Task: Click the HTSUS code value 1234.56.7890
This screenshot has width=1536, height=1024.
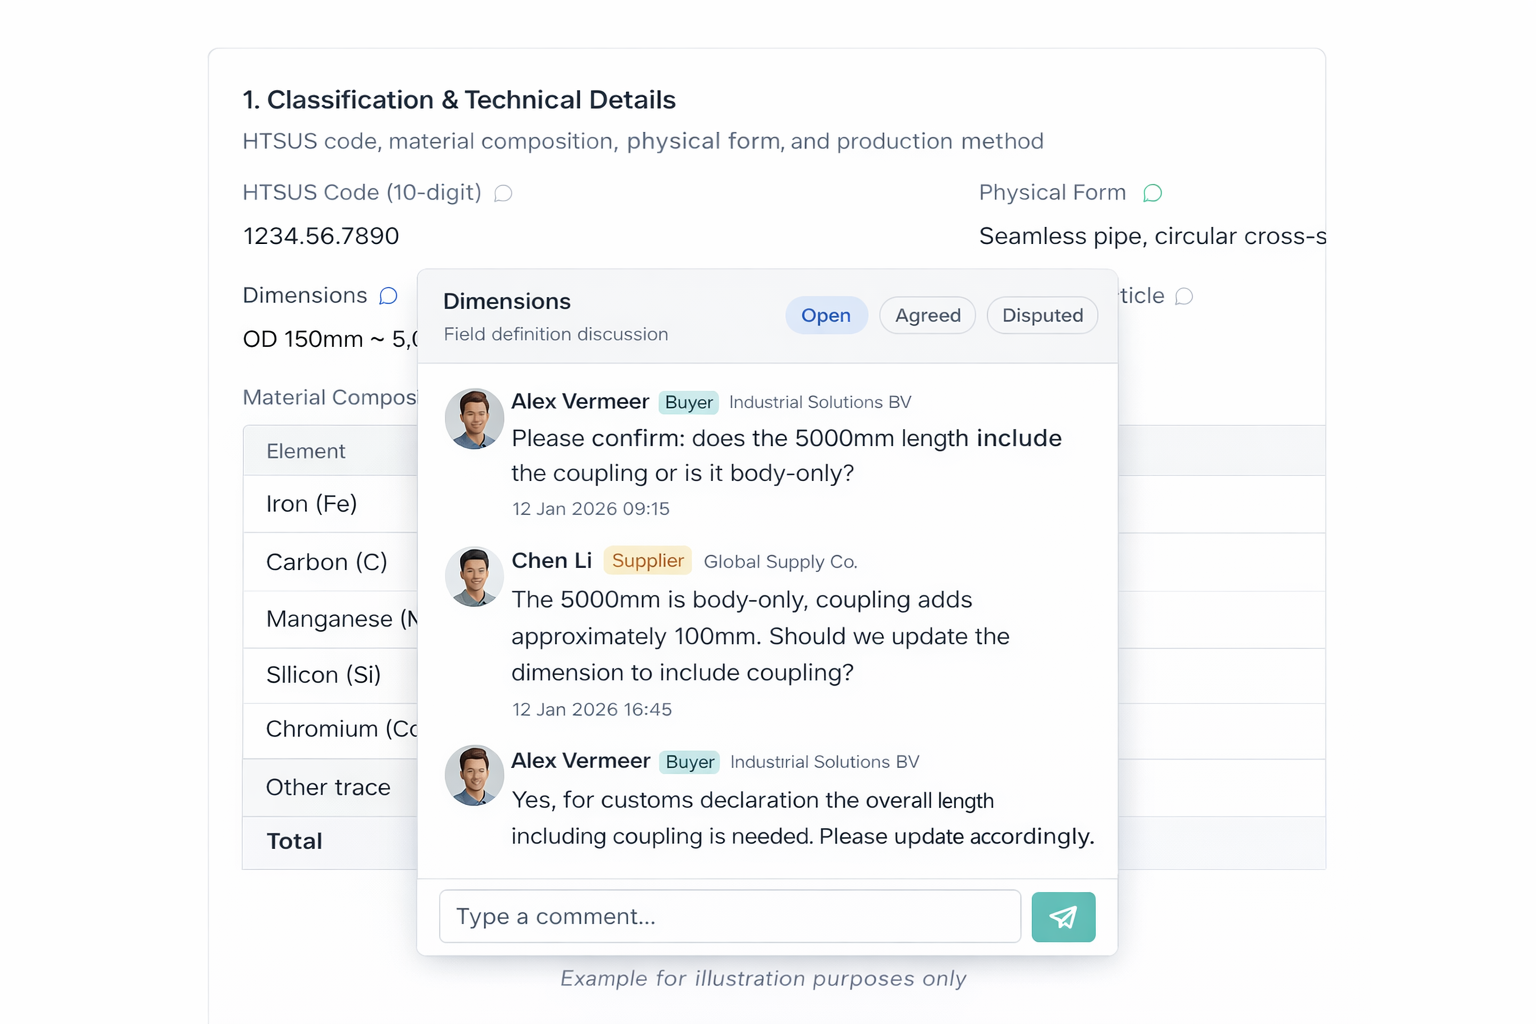Action: (321, 236)
